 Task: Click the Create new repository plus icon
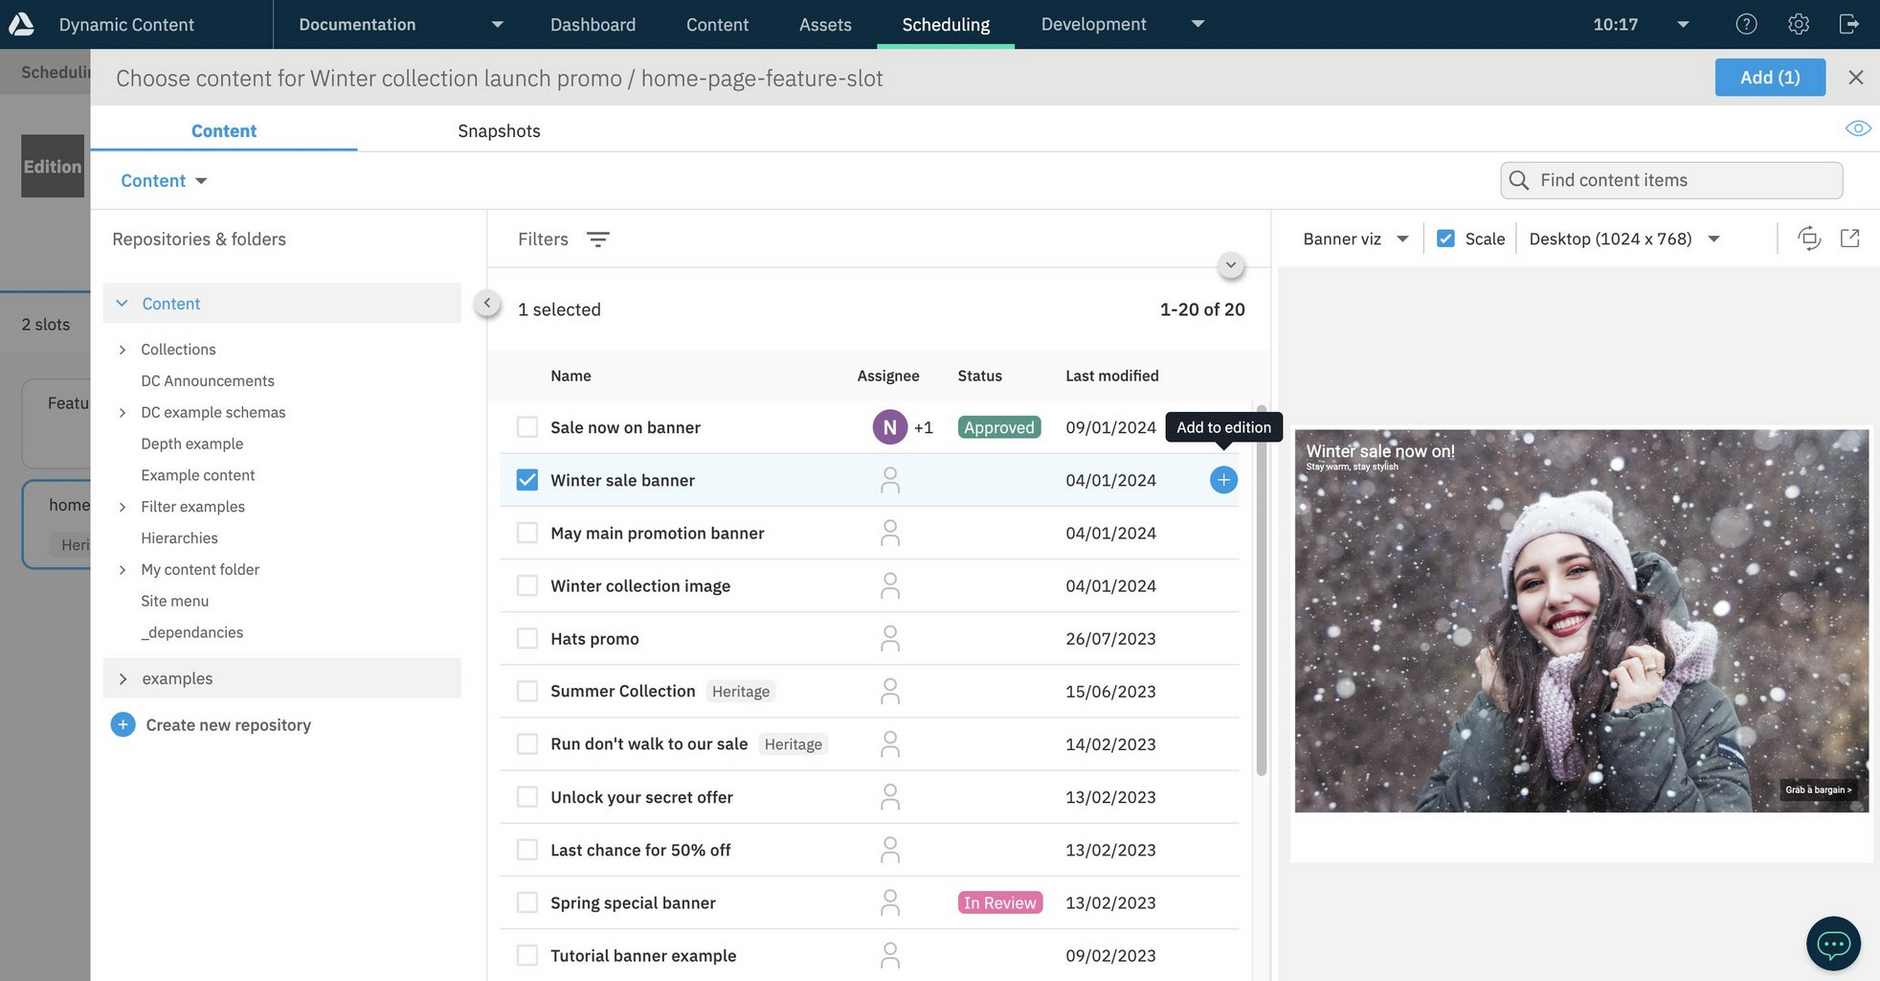point(123,725)
